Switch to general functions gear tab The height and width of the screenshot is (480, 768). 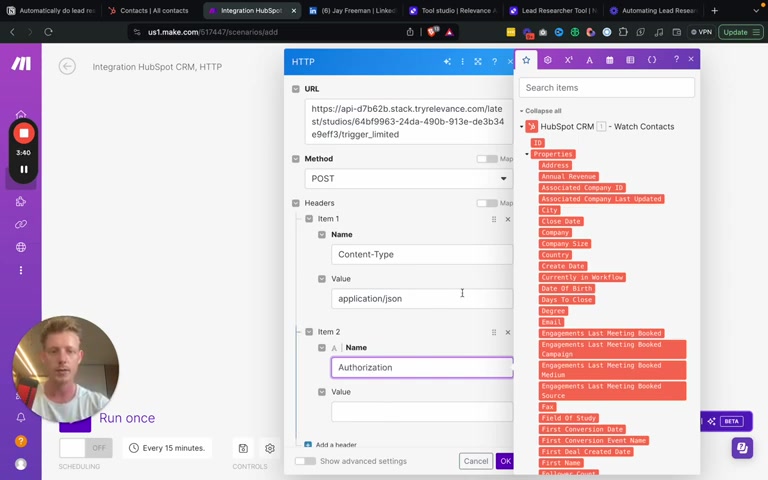point(548,60)
